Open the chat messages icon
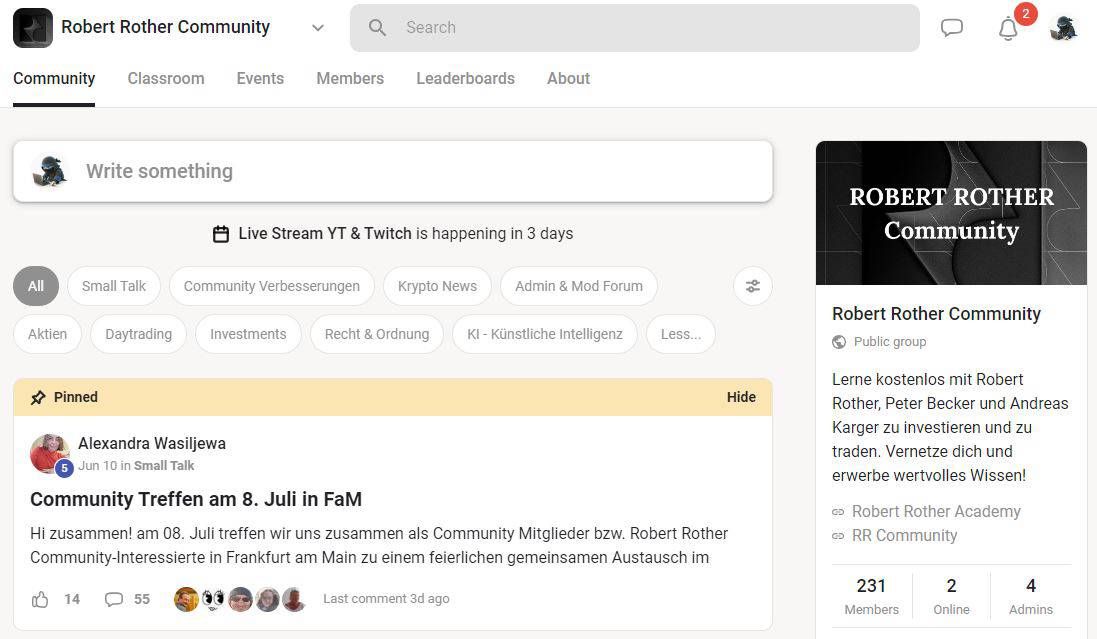This screenshot has height=639, width=1097. pos(952,28)
